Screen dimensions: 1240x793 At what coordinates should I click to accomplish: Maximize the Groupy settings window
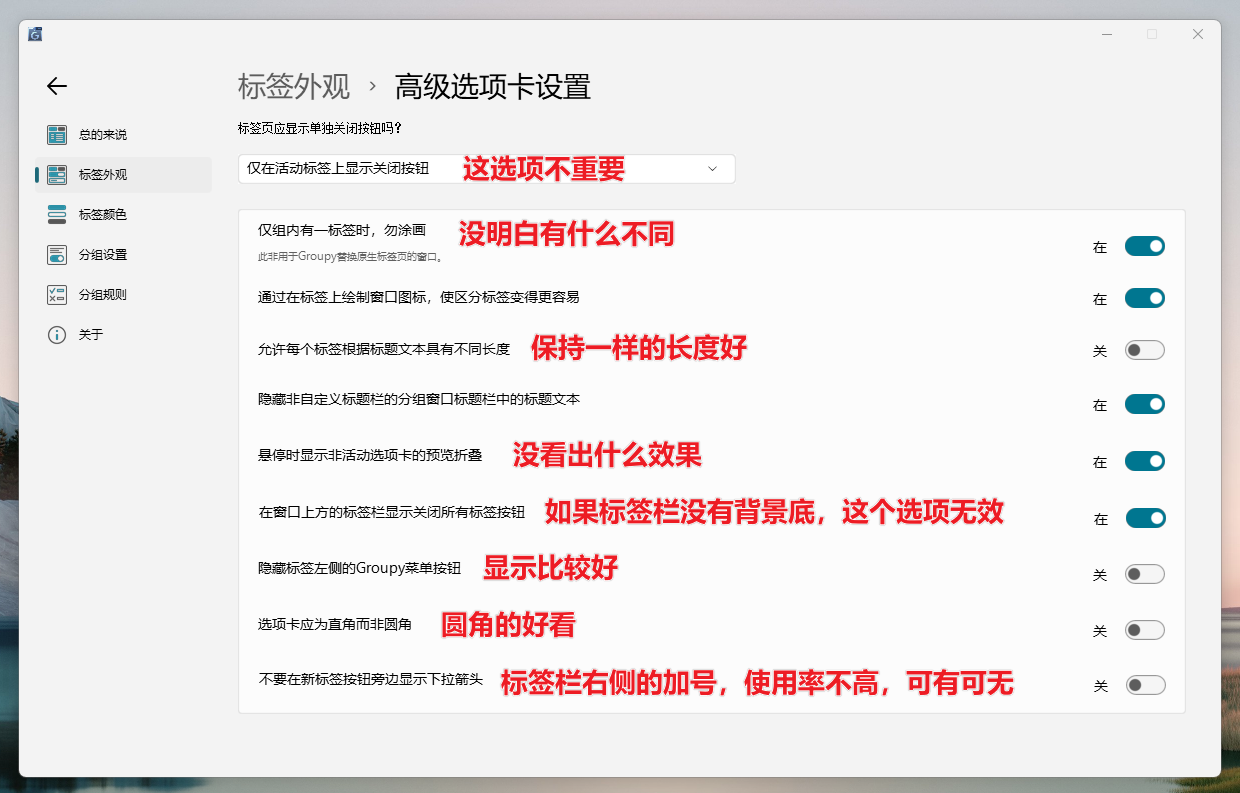point(1152,34)
